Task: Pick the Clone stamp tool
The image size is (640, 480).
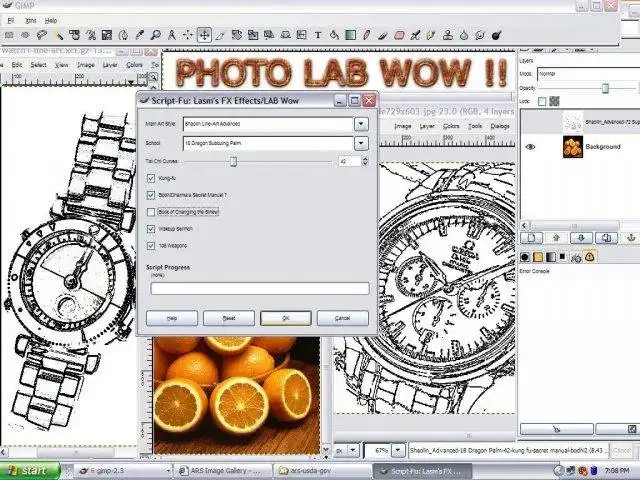Action: [448, 36]
